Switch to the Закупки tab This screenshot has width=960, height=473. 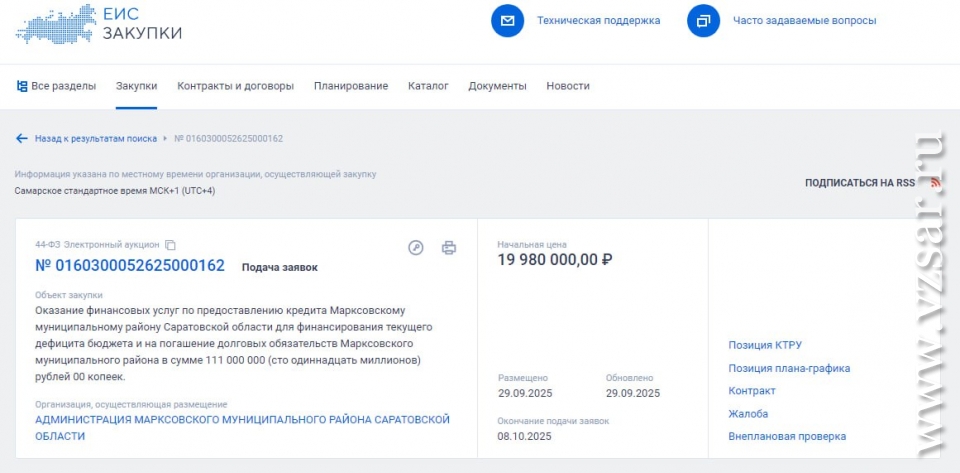(136, 86)
